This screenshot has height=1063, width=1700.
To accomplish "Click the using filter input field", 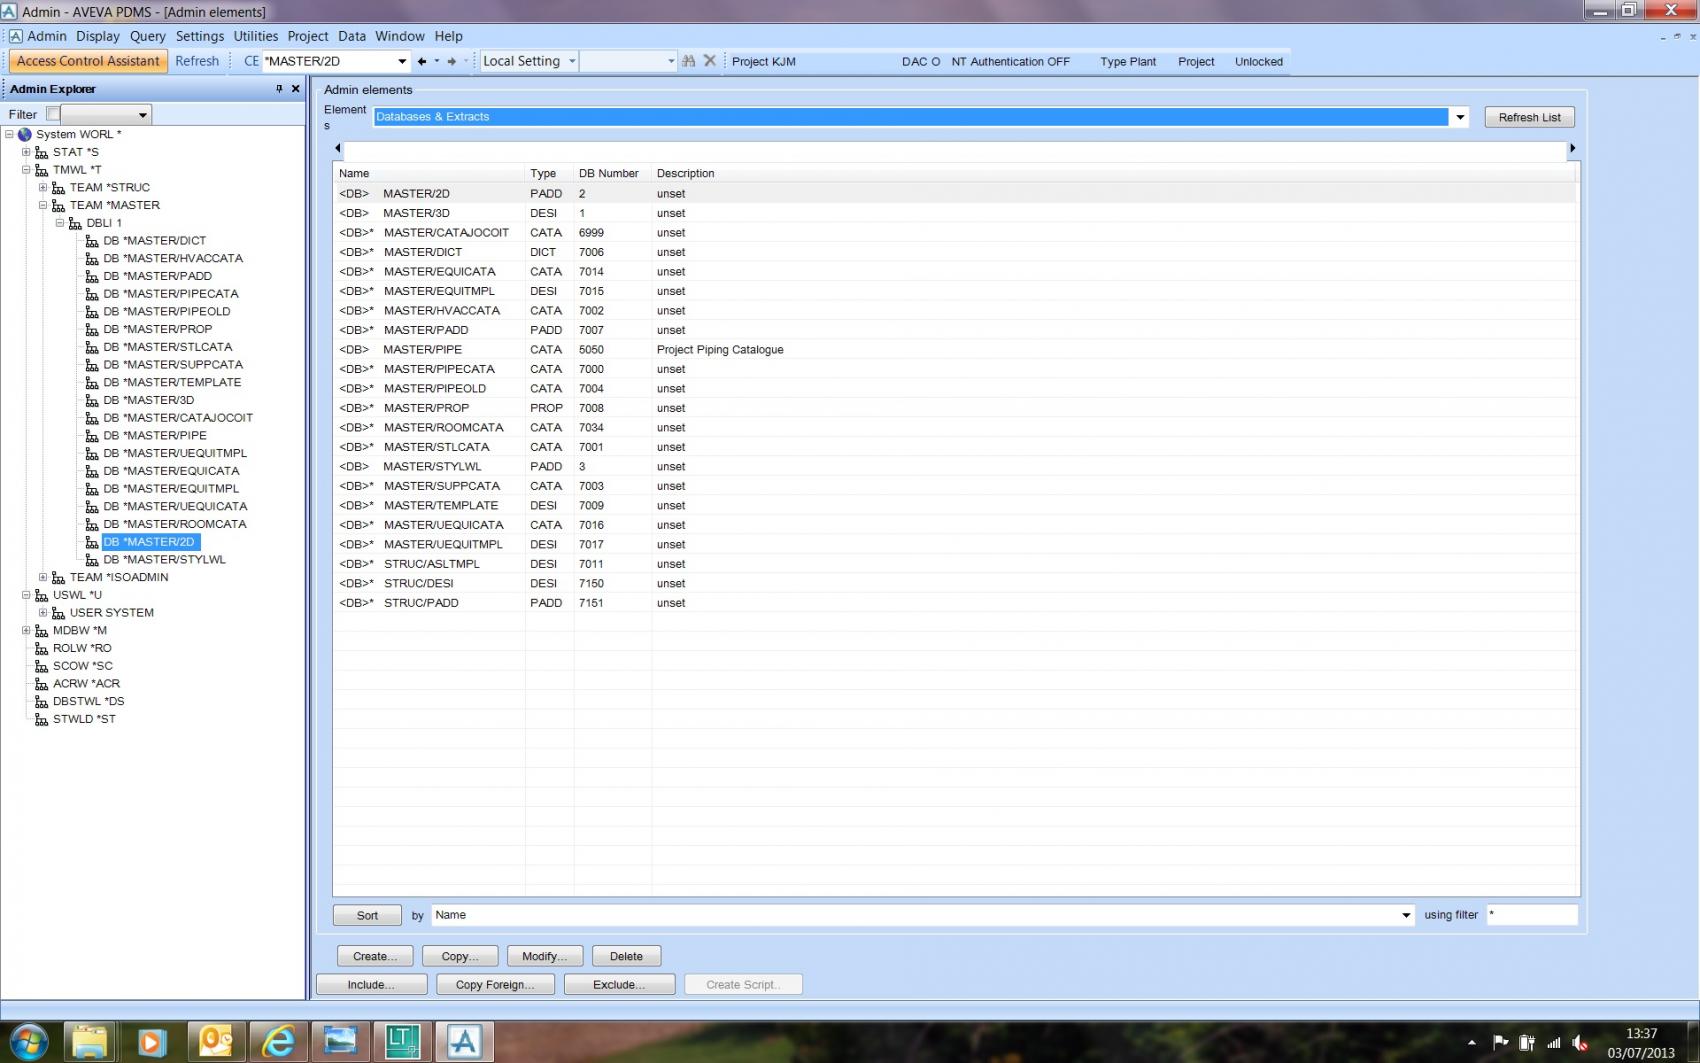I will (1532, 915).
